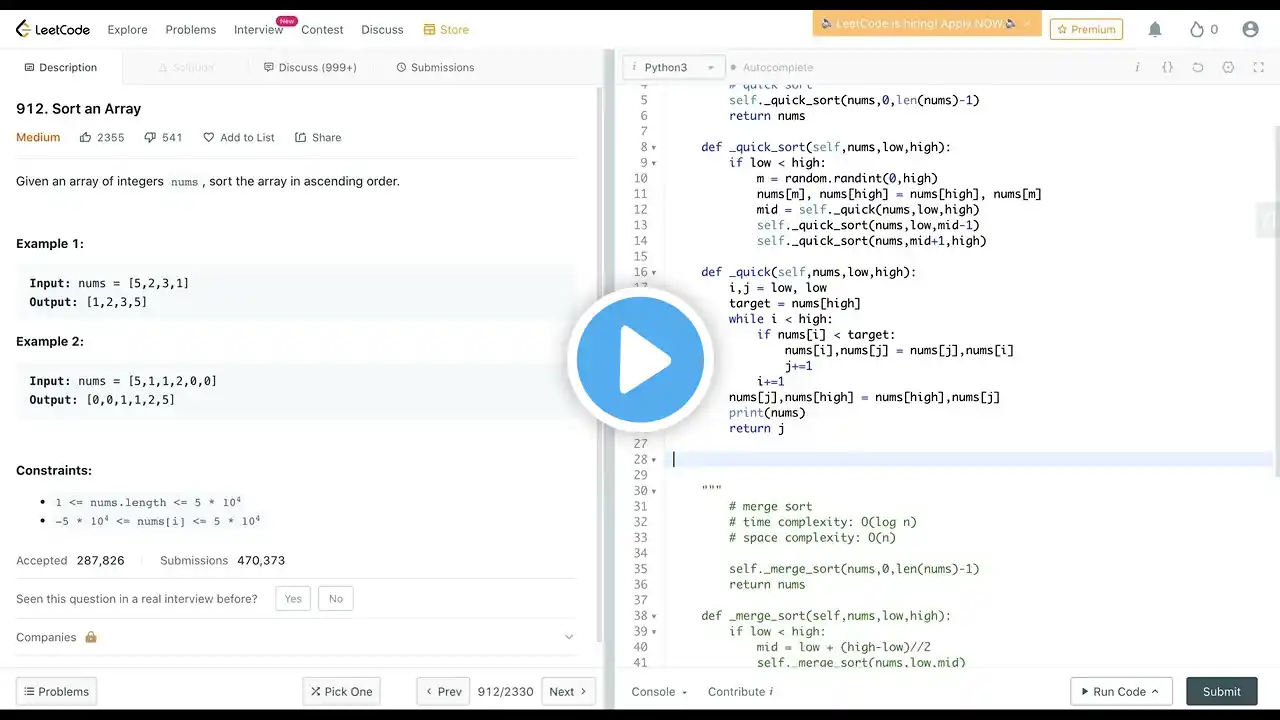The height and width of the screenshot is (720, 1280).
Task: Click the Premium button
Action: click(1086, 29)
